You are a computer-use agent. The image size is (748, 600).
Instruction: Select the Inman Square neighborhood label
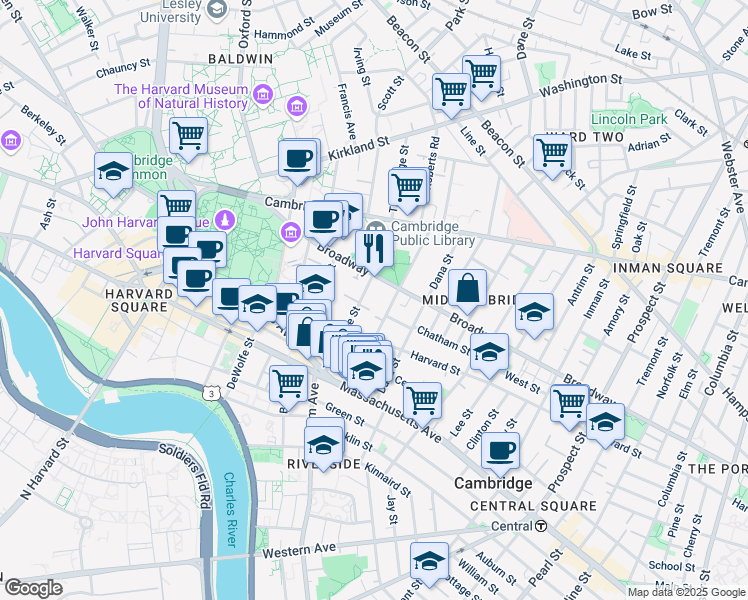[668, 268]
